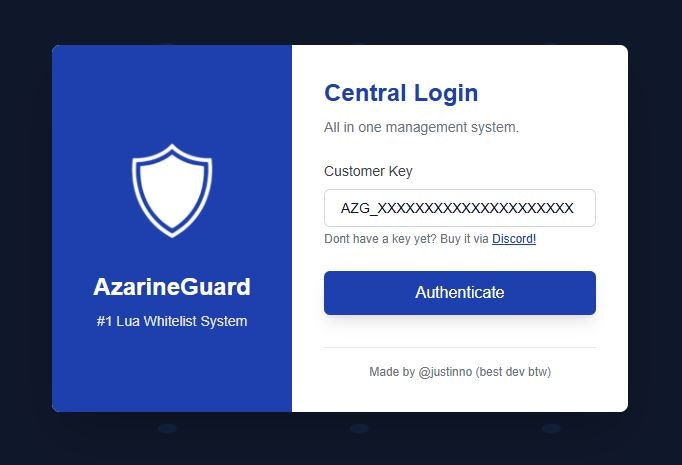The width and height of the screenshot is (682, 465).
Task: Click the blue panel area above the shield
Action: coord(172,94)
